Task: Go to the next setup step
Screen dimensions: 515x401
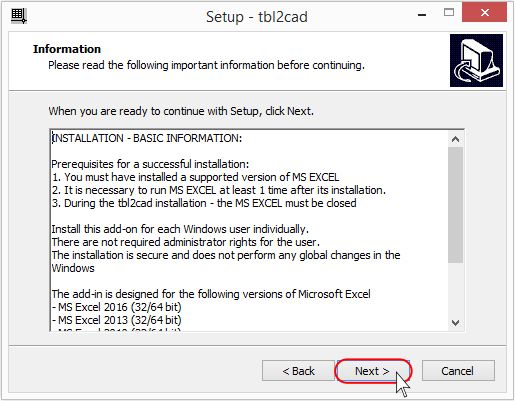Action: pyautogui.click(x=372, y=371)
